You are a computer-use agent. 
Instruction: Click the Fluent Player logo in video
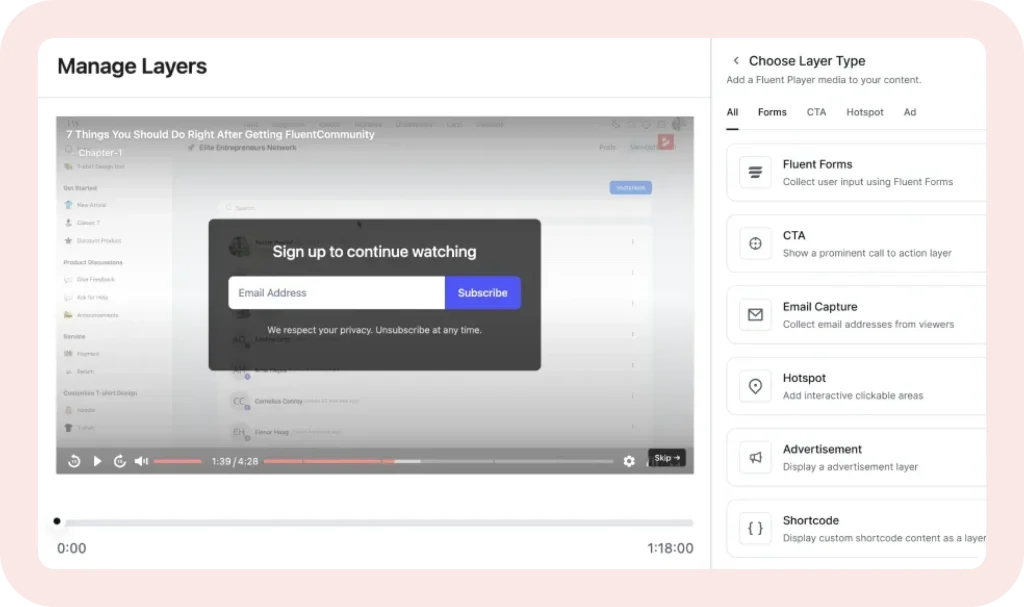[665, 142]
